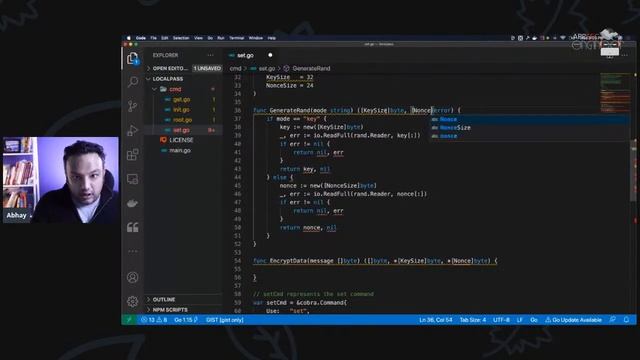
Task: Click the editor minimap
Action: click(616, 94)
